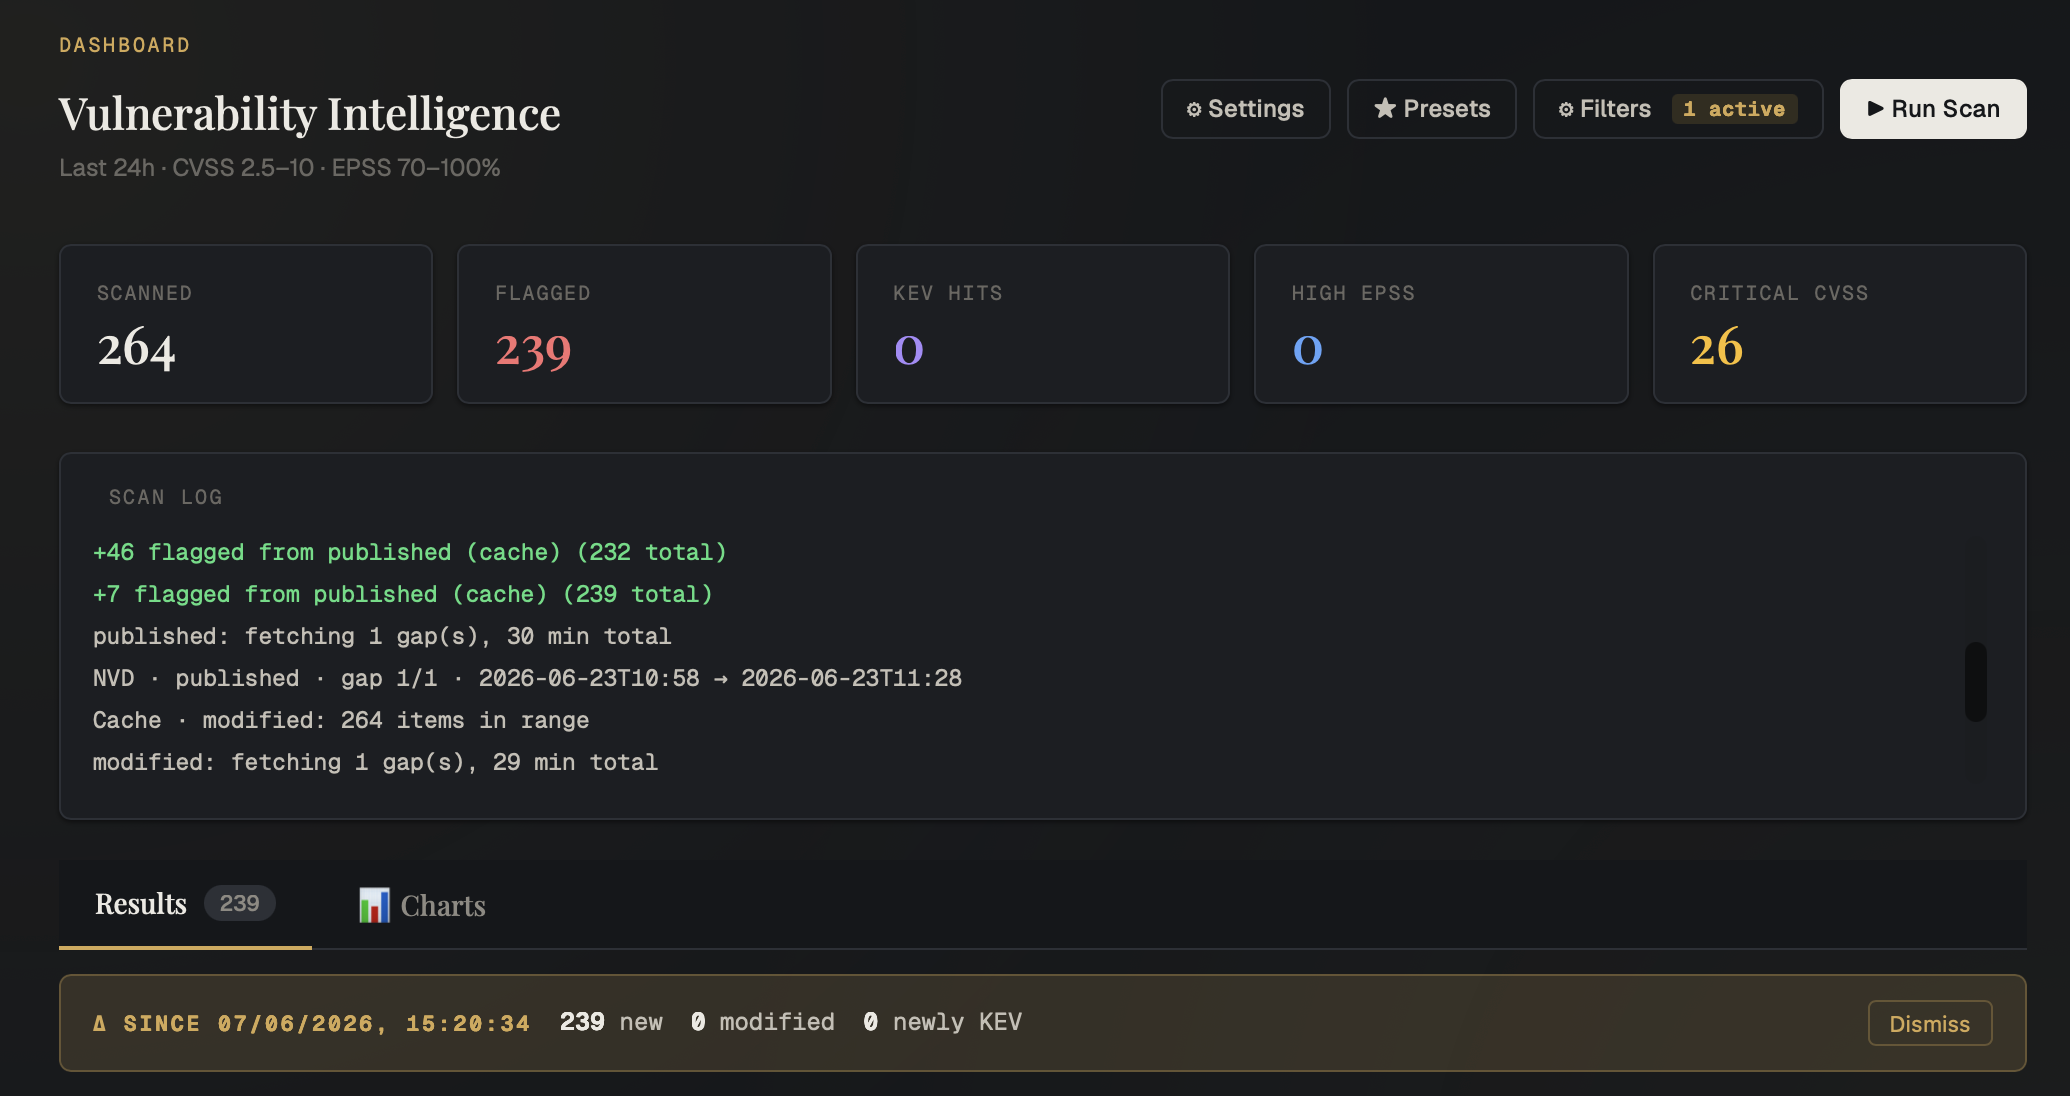2070x1096 pixels.
Task: Open the Filters button
Action: point(1677,109)
